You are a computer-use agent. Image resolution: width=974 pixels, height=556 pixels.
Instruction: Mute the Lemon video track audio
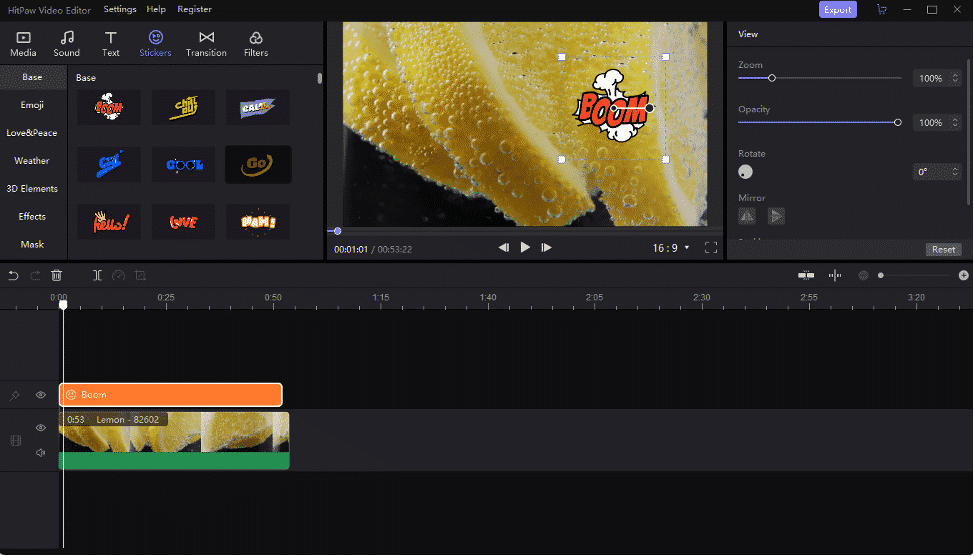41,453
